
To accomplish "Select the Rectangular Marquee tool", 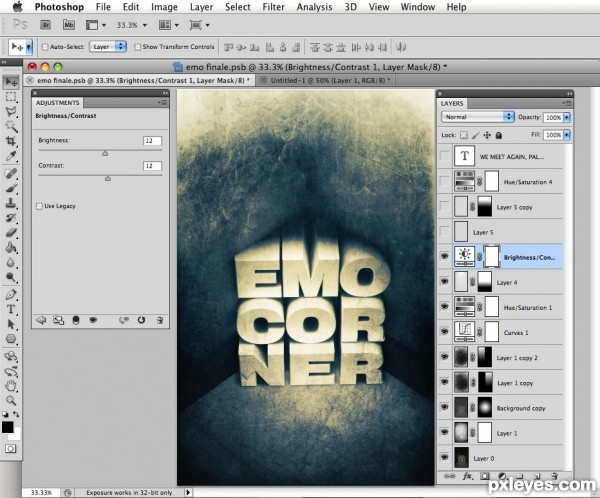I will [11, 97].
